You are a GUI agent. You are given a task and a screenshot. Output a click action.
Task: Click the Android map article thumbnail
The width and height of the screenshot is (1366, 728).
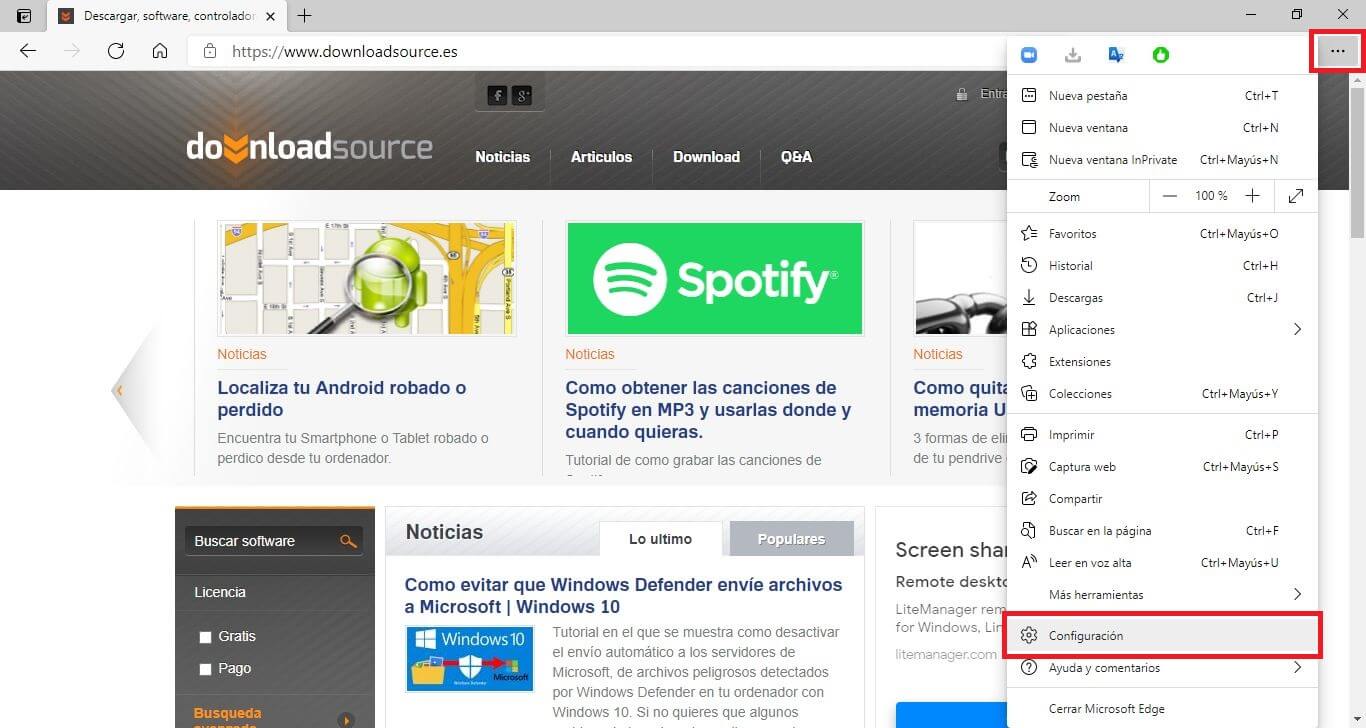pyautogui.click(x=367, y=279)
